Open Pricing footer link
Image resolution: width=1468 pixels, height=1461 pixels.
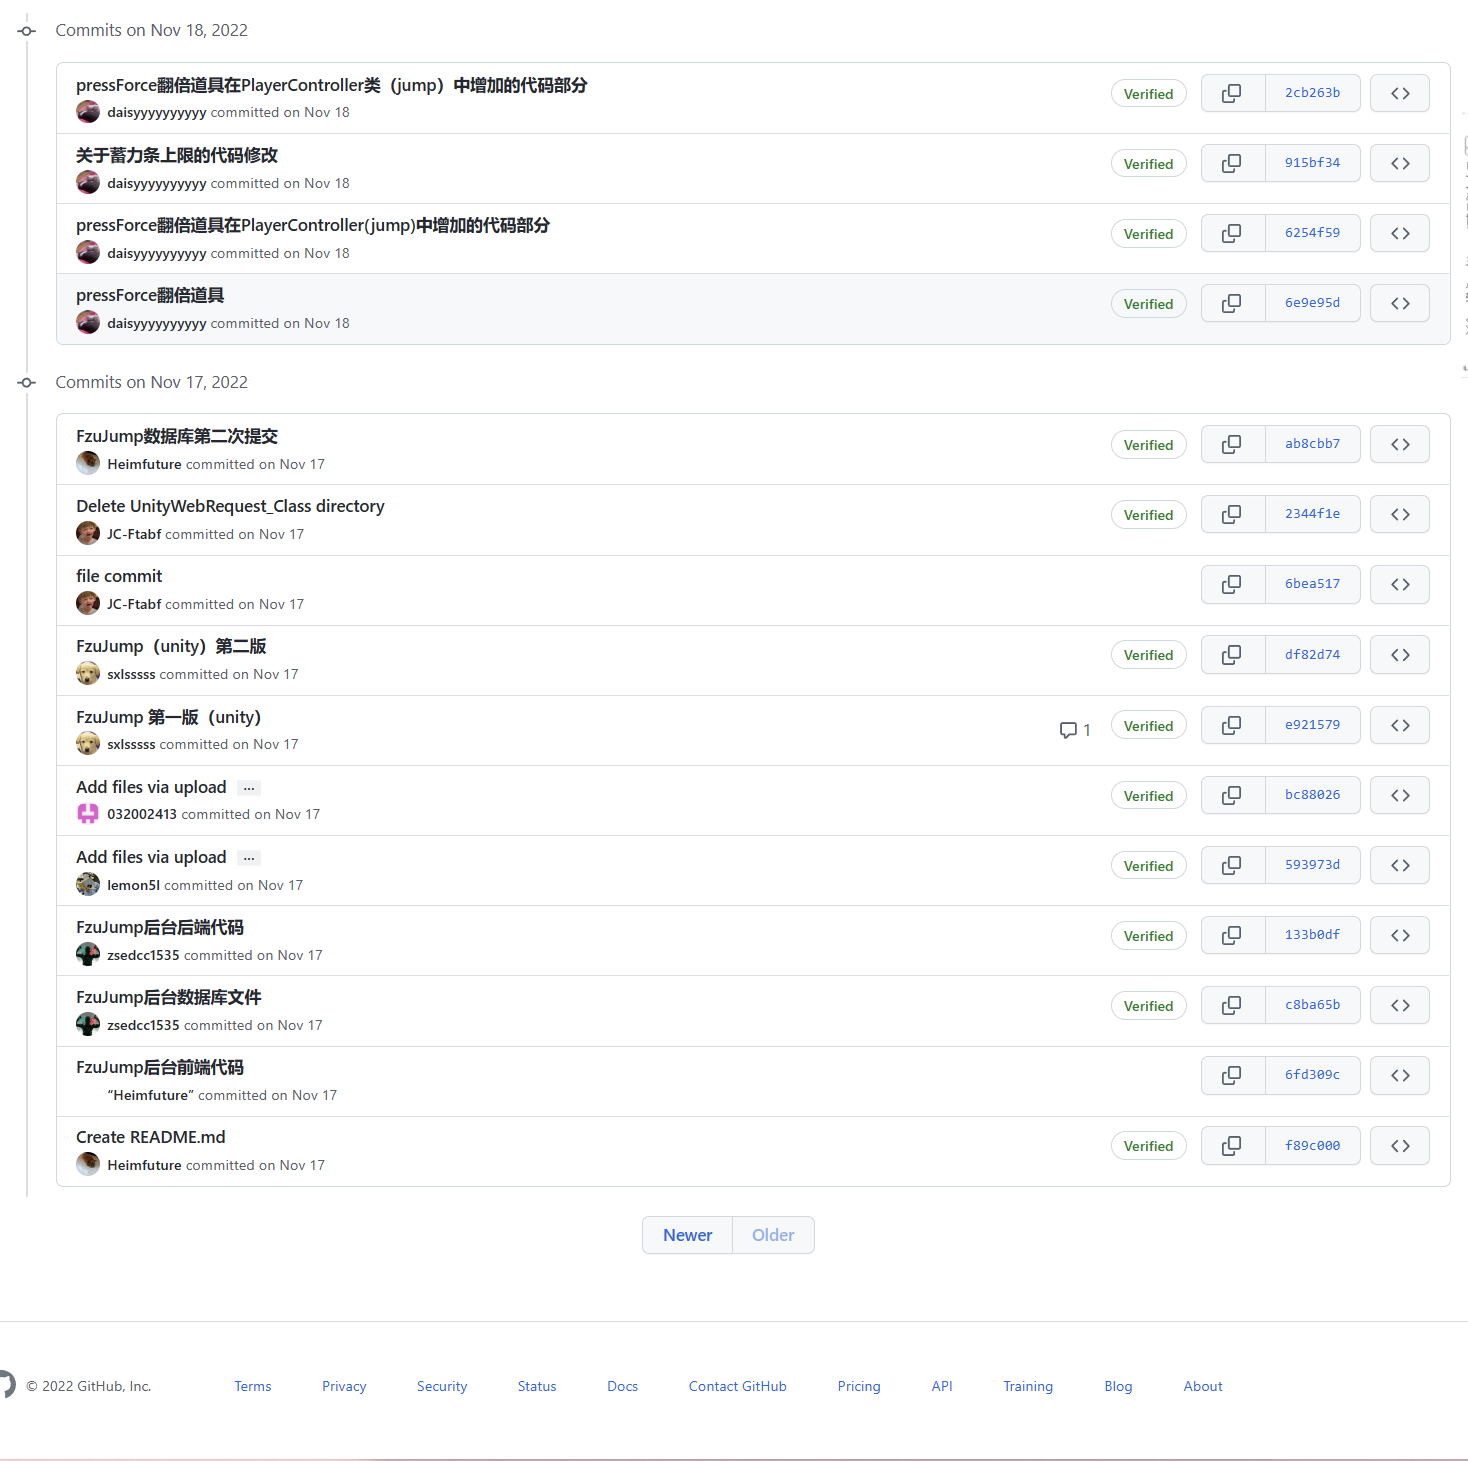[x=859, y=1386]
